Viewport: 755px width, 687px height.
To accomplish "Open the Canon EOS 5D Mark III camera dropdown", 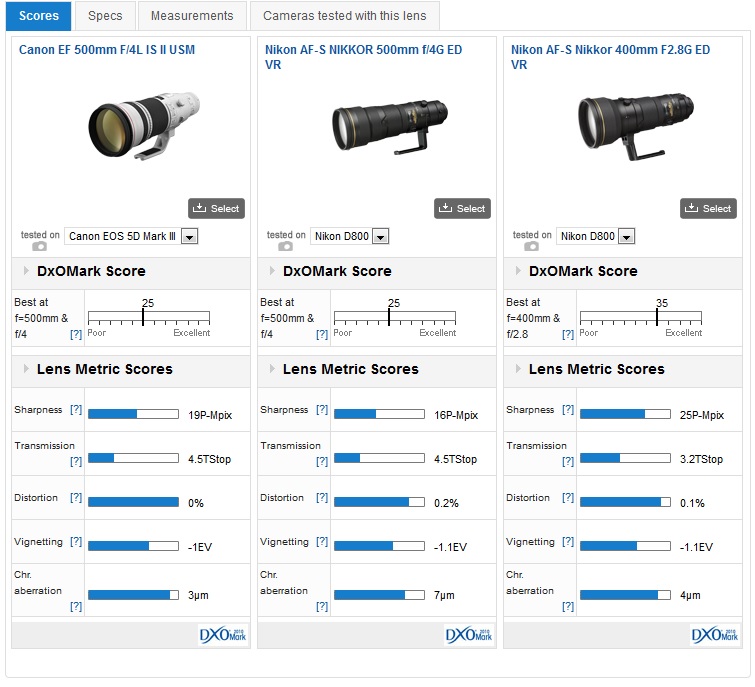I will tap(190, 236).
